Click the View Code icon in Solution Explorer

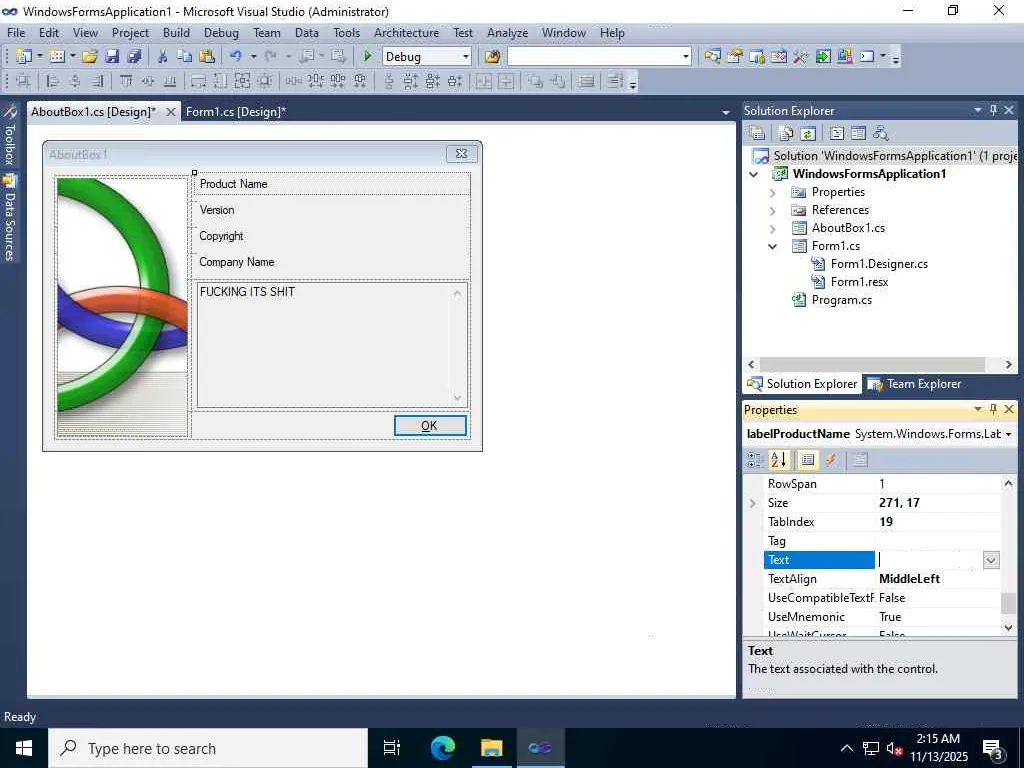click(x=837, y=133)
